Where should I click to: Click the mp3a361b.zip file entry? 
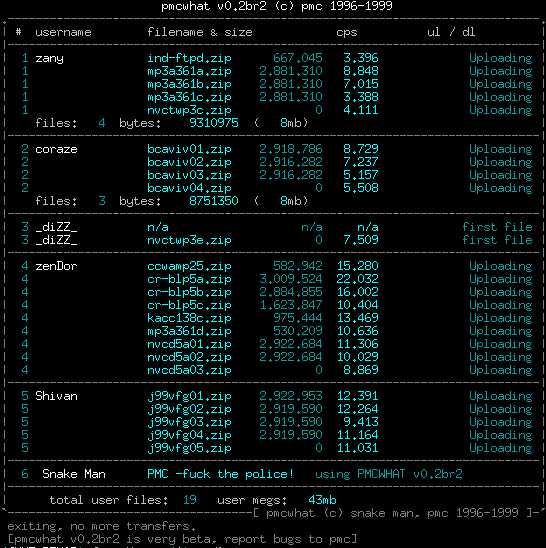(189, 84)
